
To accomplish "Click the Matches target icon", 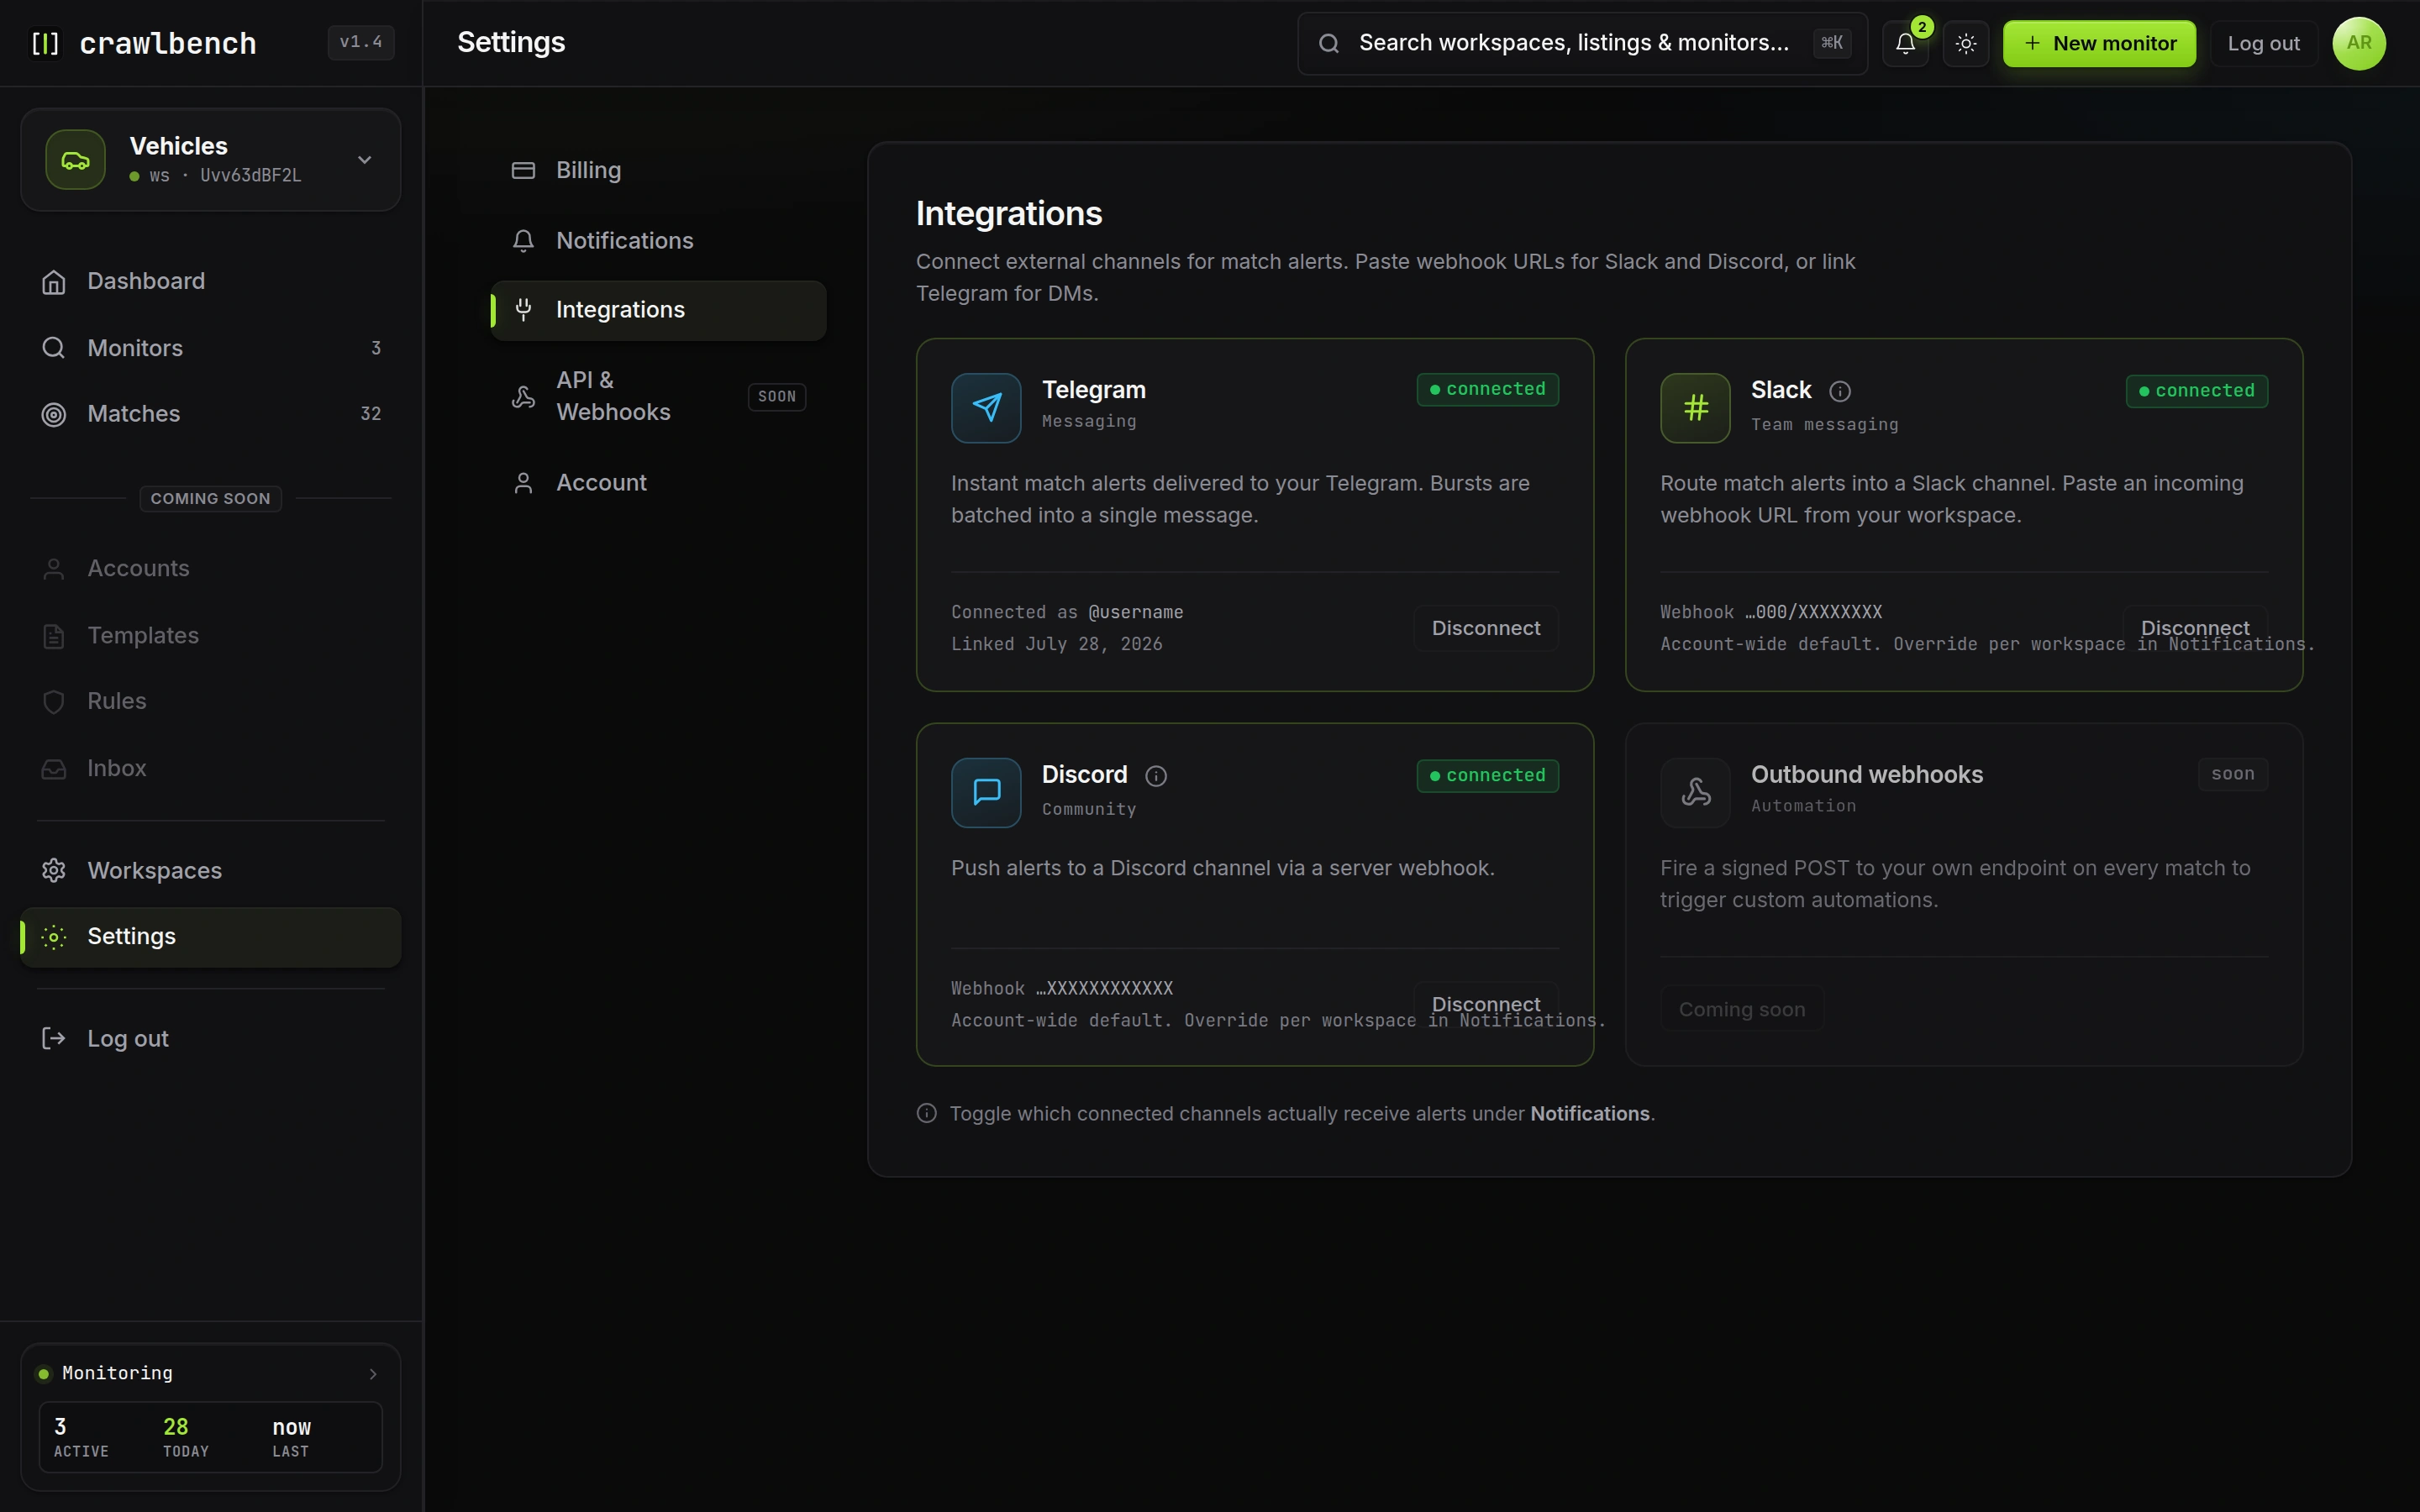I will 54,414.
